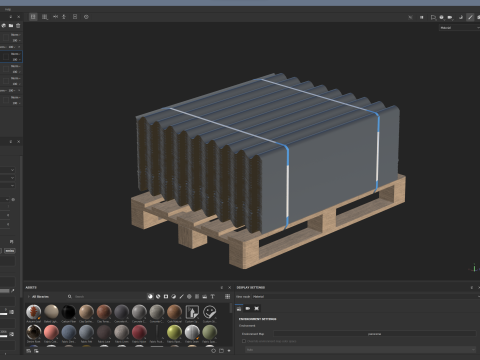Select the Autumn Leaf material thumbnail

tap(34, 312)
